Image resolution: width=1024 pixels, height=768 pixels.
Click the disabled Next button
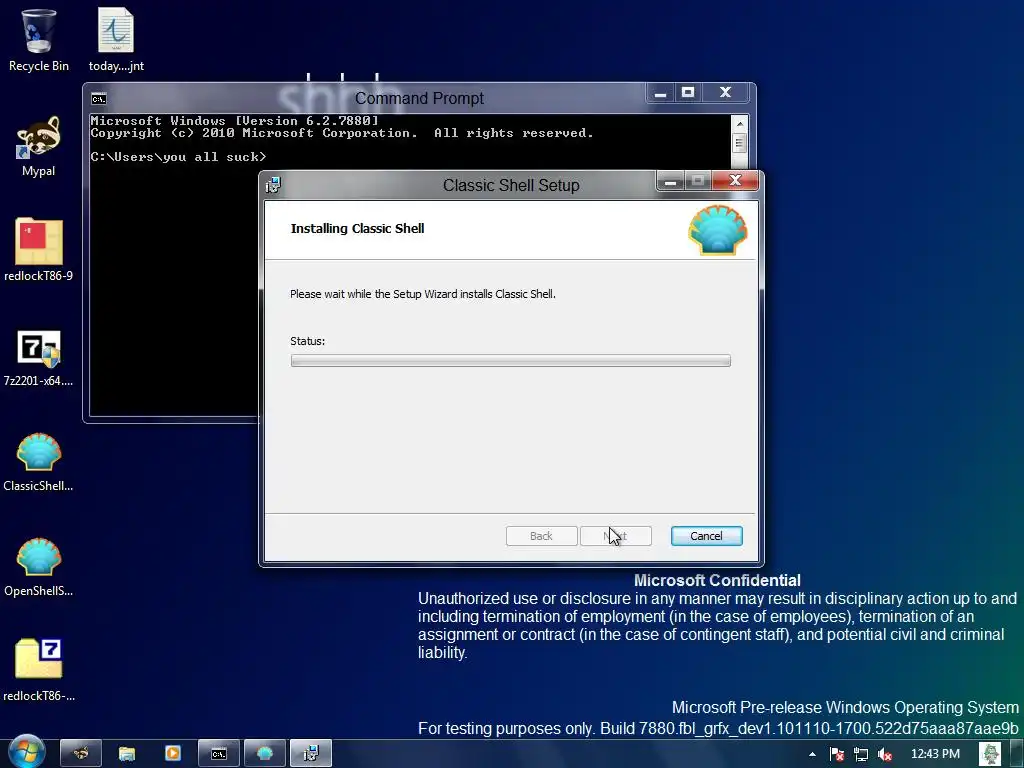616,536
